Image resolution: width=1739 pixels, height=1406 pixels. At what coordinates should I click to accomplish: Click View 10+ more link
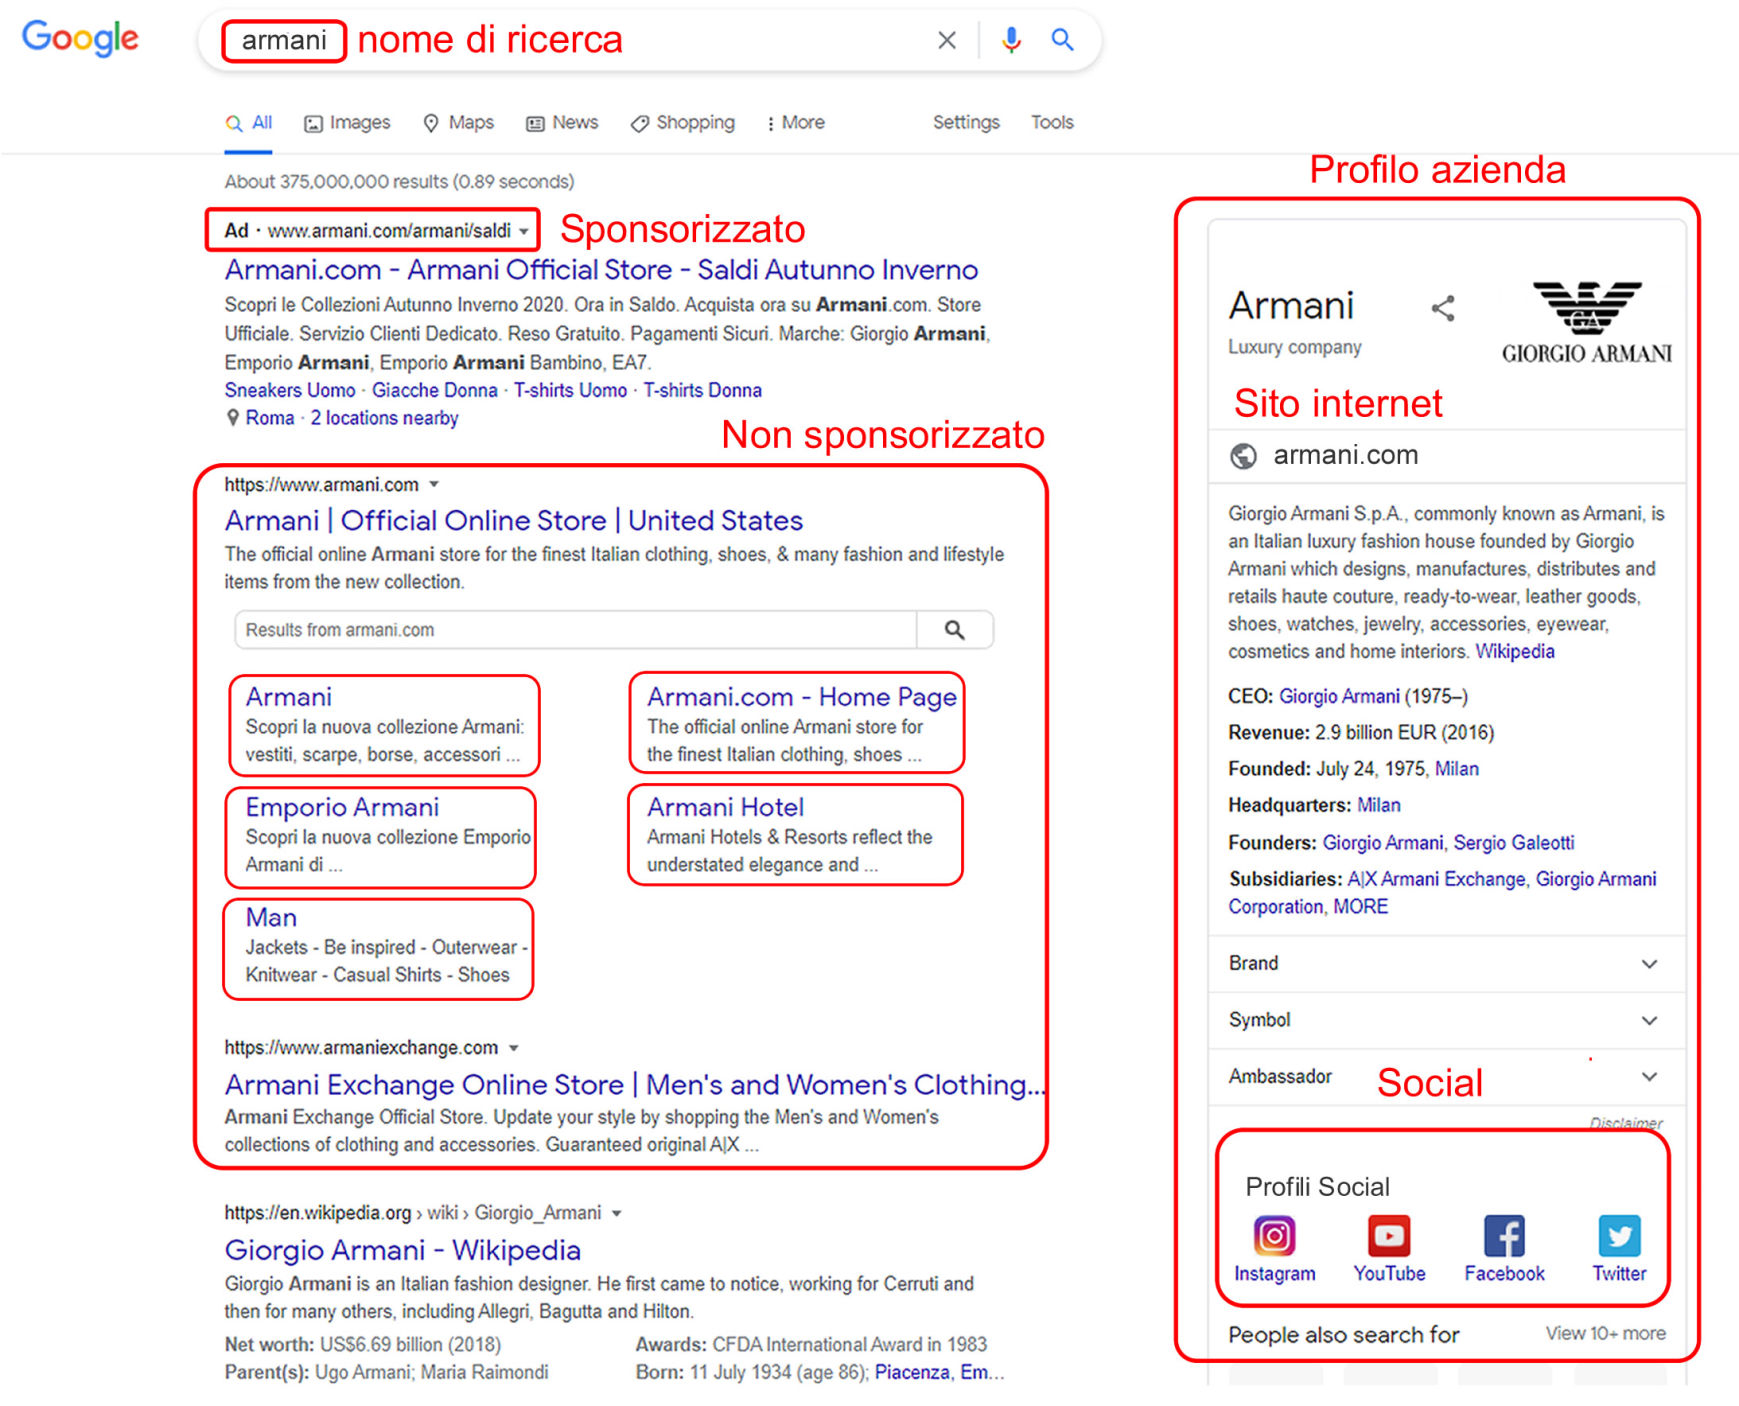(1605, 1333)
